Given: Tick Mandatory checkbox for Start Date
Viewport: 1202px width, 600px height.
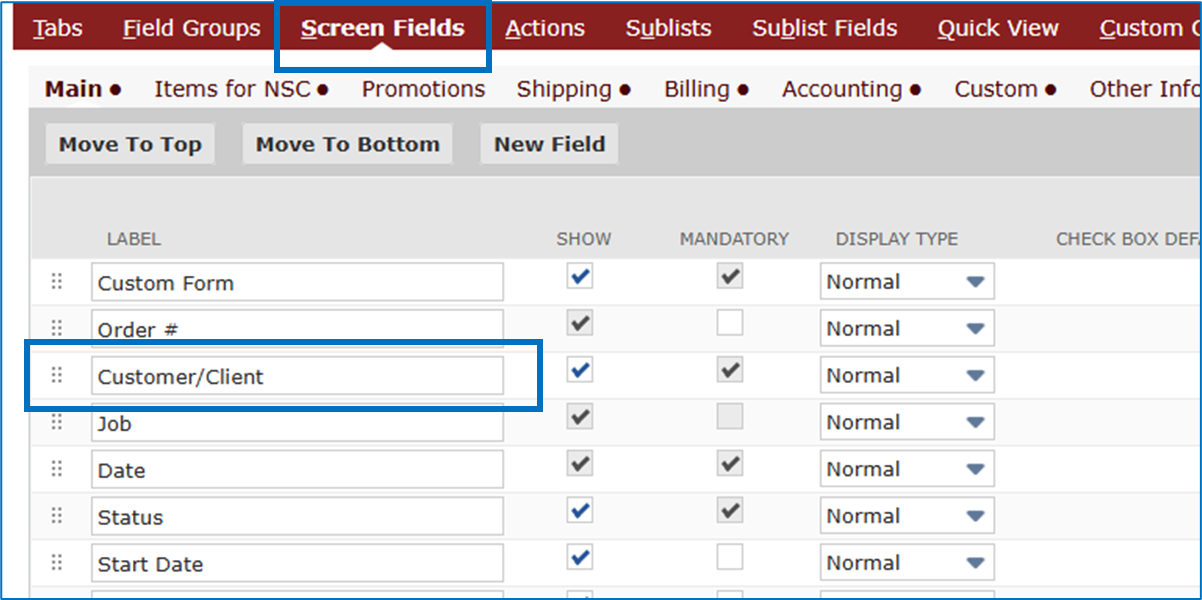Looking at the screenshot, I should [730, 557].
